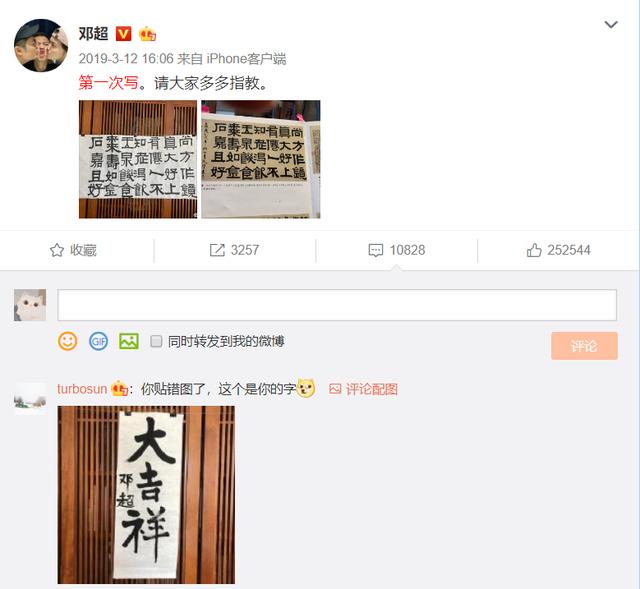
Task: Enable 同时转发到我的微博 checkbox
Action: coord(156,341)
